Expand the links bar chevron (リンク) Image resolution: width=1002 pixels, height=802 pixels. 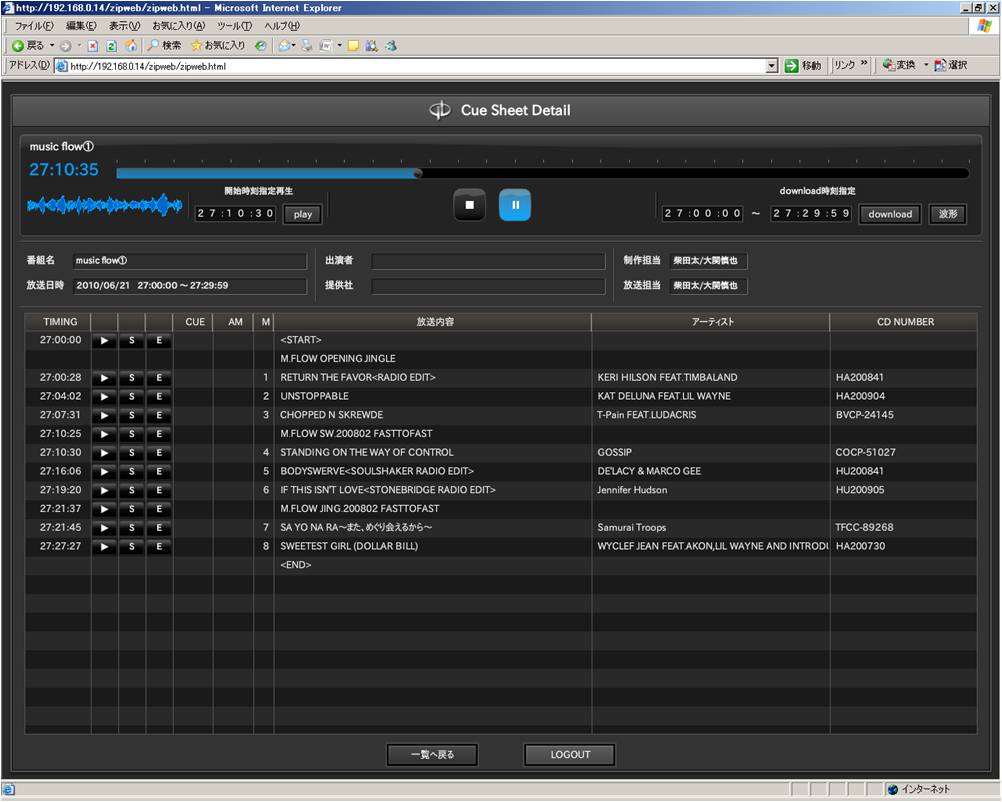pyautogui.click(x=864, y=65)
